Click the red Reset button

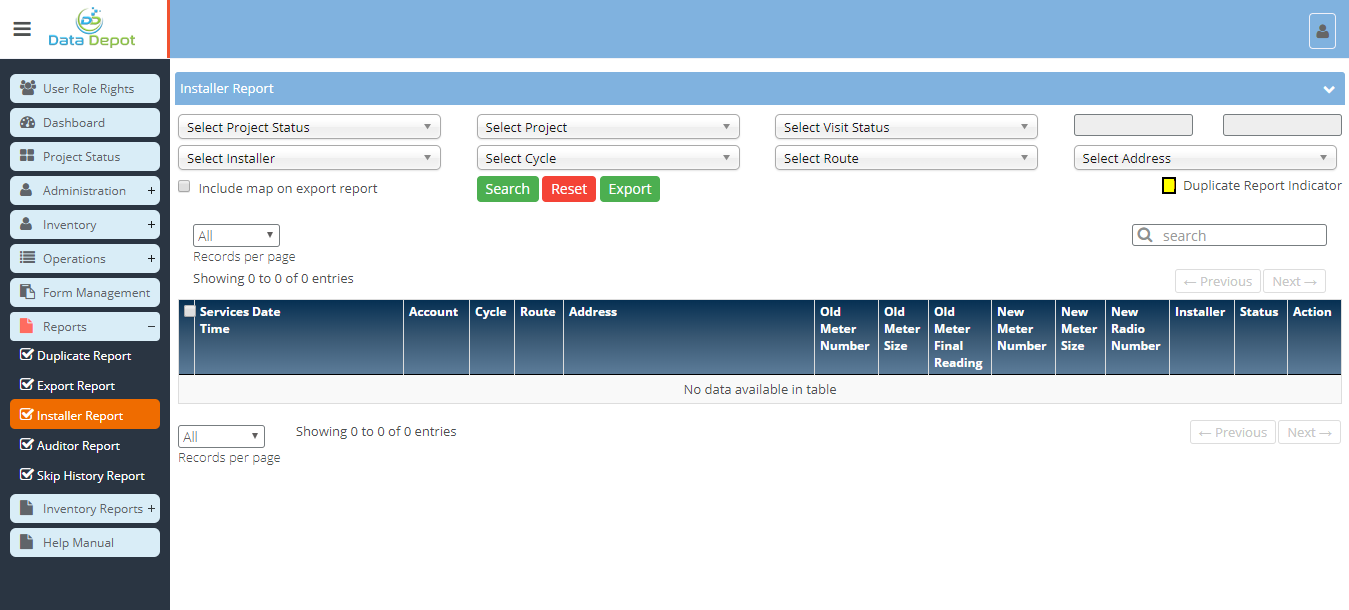click(569, 189)
